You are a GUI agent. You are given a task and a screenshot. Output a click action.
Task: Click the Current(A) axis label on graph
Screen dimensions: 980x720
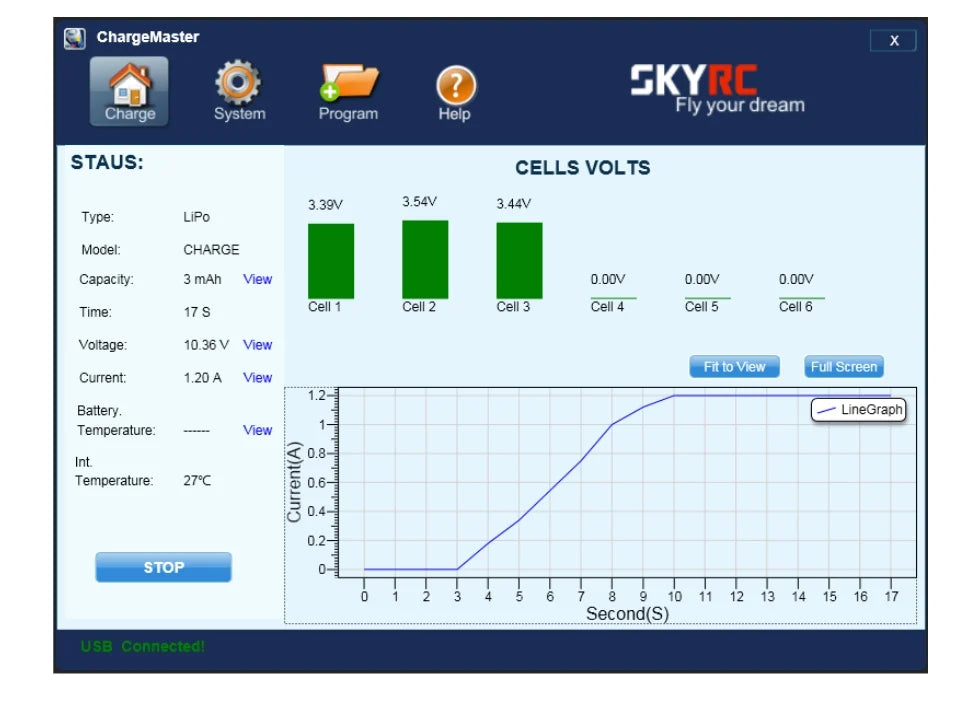(295, 483)
